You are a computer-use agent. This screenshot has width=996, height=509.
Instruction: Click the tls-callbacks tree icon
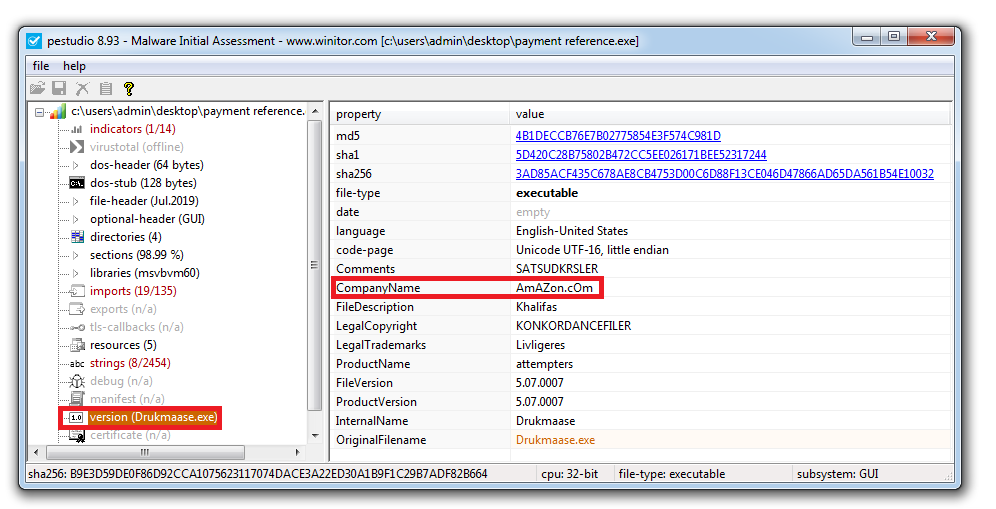pos(77,327)
